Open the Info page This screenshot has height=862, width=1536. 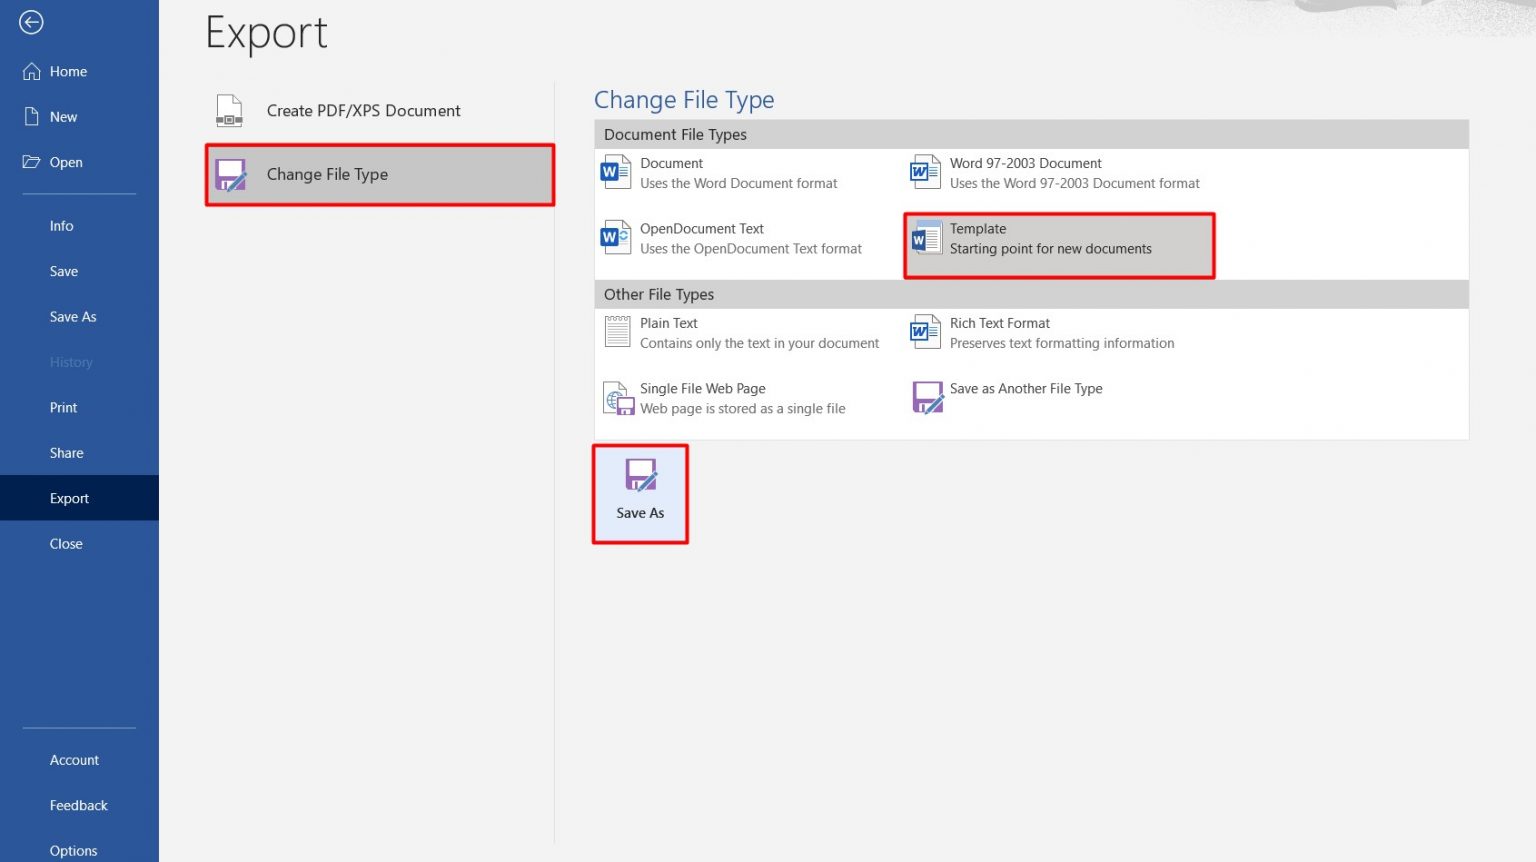tap(61, 225)
